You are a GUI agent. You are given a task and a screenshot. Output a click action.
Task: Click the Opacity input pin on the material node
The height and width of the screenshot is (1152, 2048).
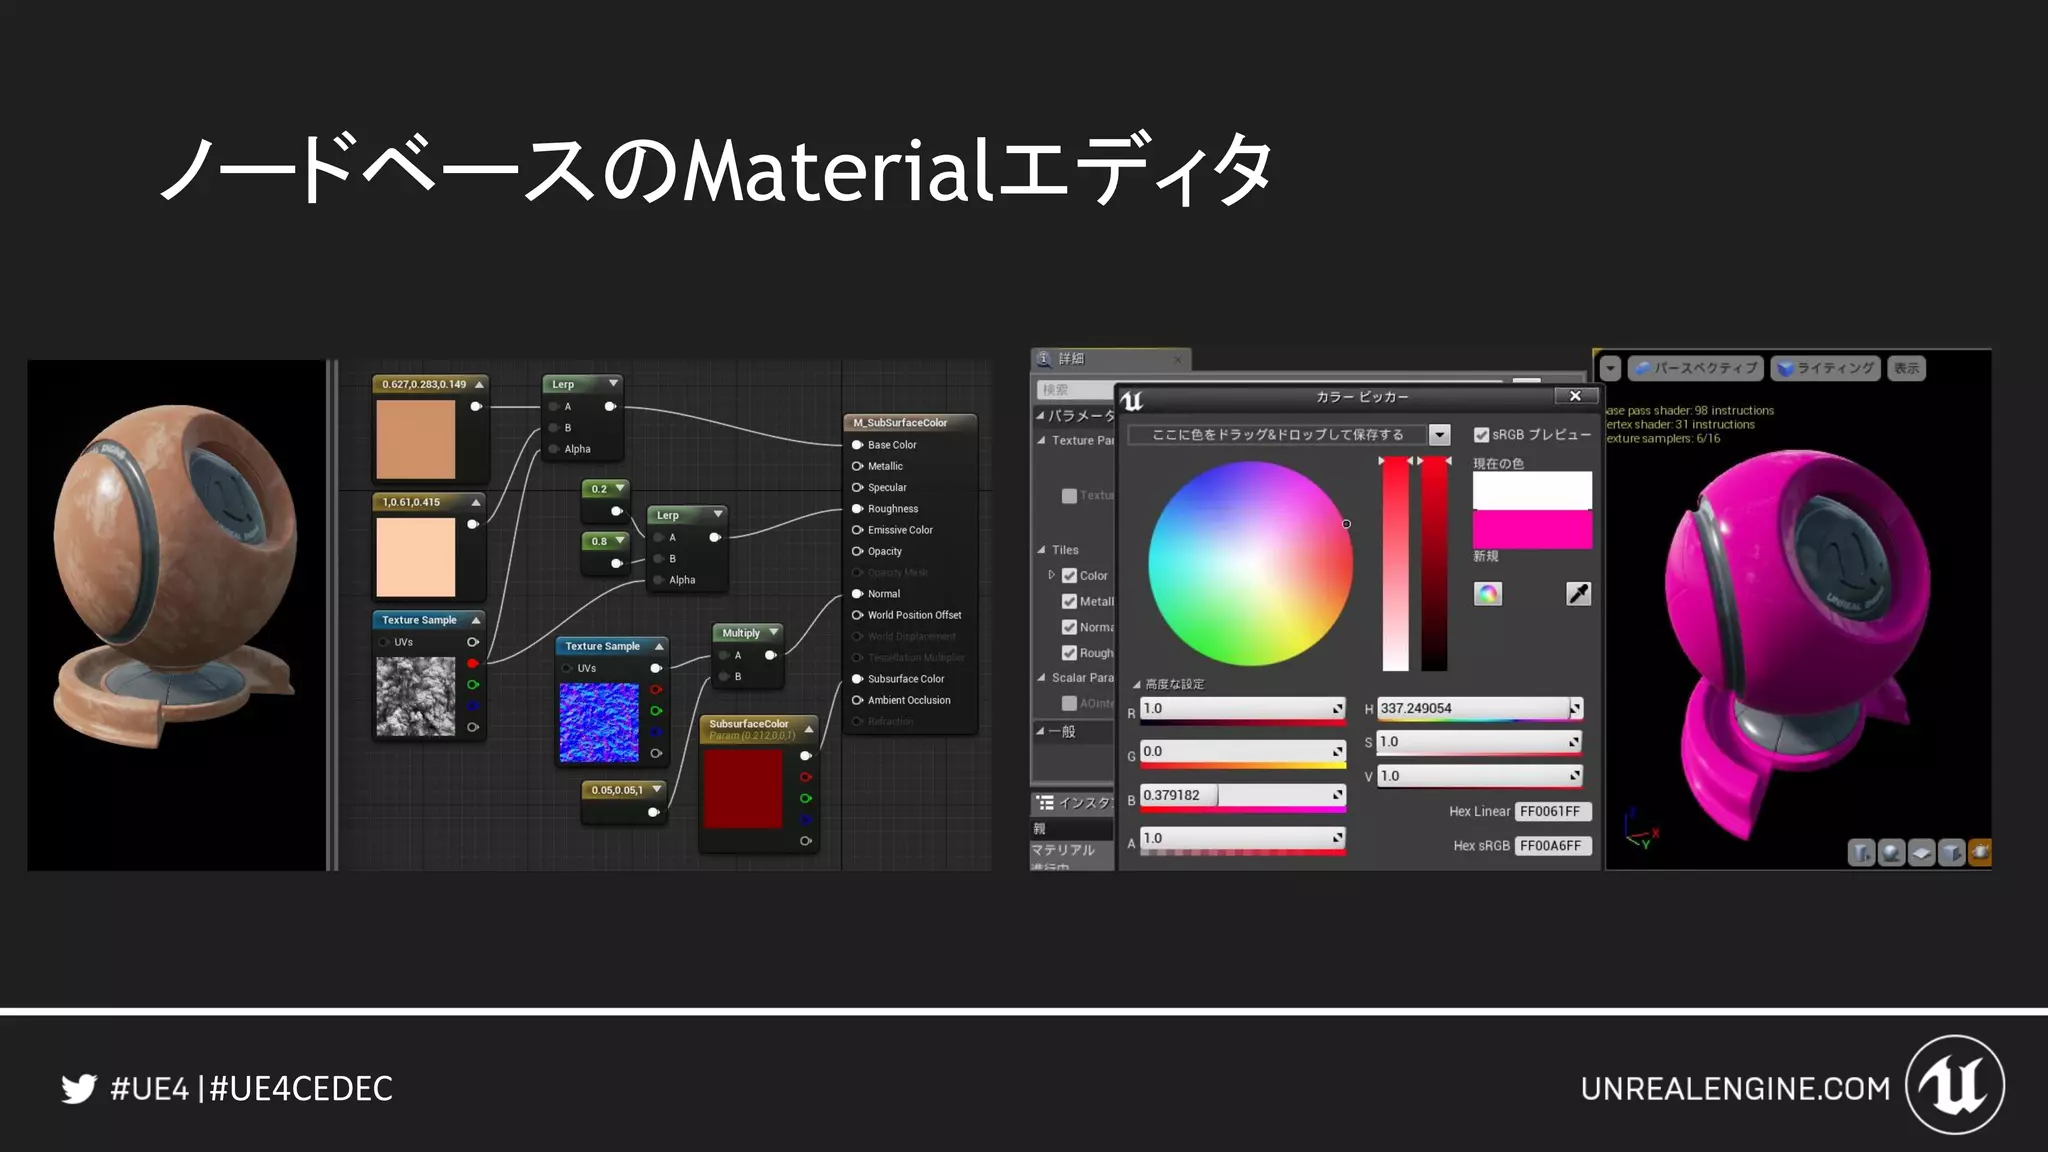[x=857, y=551]
